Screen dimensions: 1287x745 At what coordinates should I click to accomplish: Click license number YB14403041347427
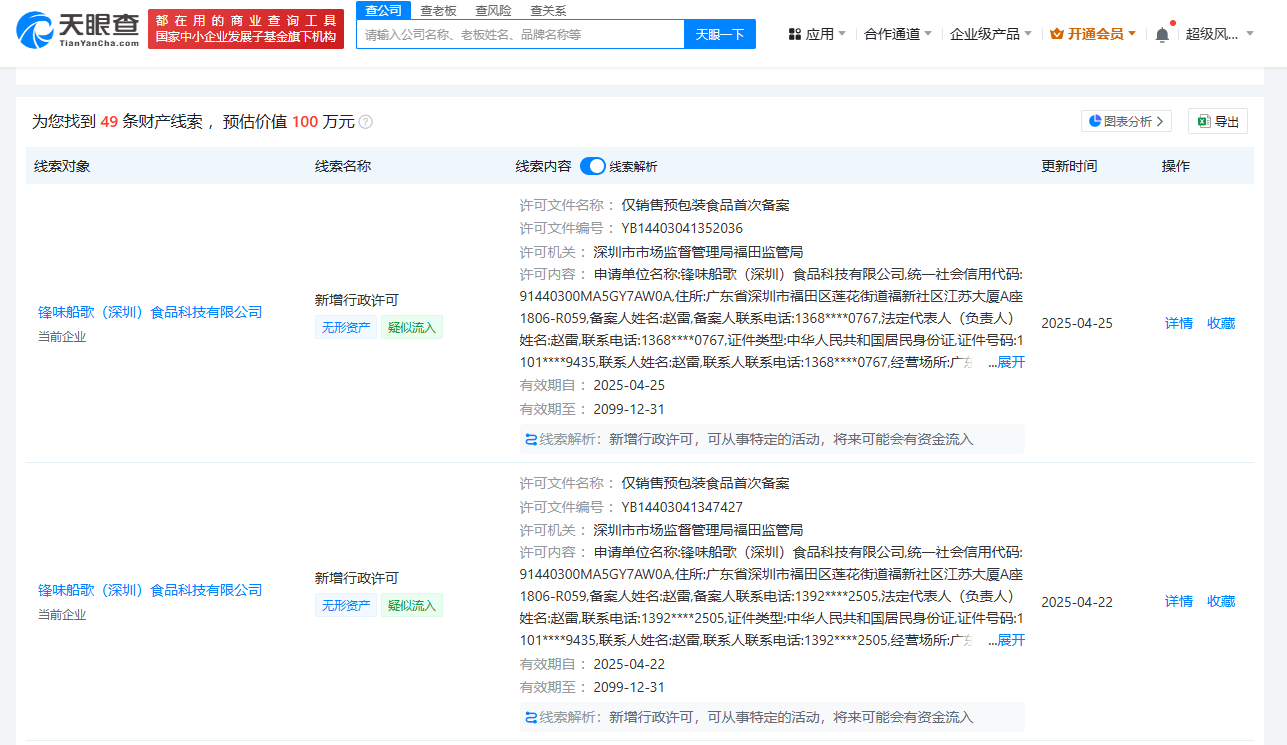coord(682,507)
